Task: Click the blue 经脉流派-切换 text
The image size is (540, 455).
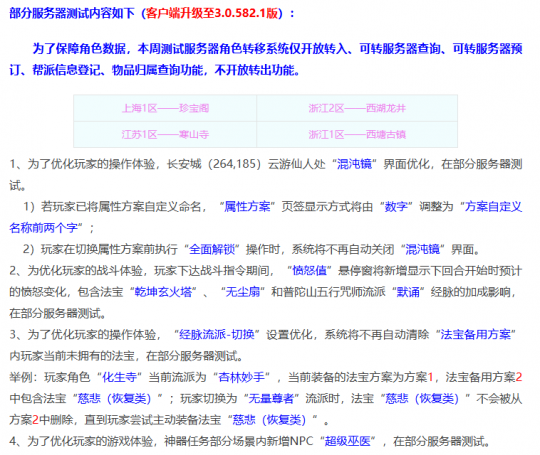Action: click(x=217, y=334)
